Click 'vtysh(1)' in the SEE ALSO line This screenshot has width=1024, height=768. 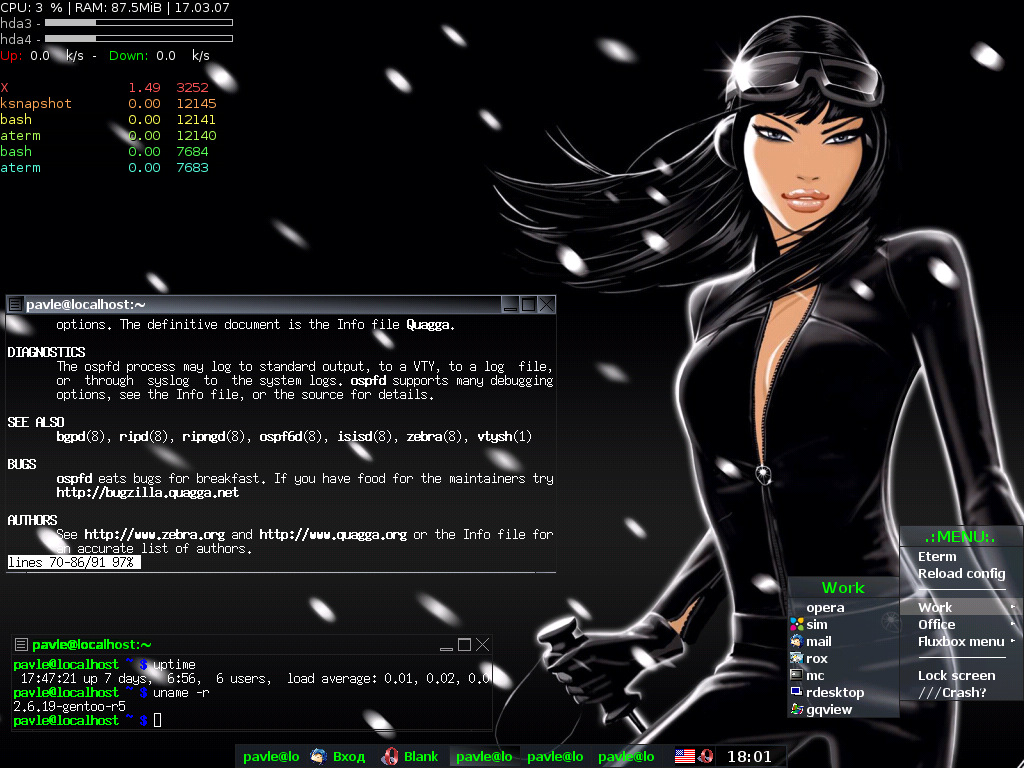click(505, 436)
